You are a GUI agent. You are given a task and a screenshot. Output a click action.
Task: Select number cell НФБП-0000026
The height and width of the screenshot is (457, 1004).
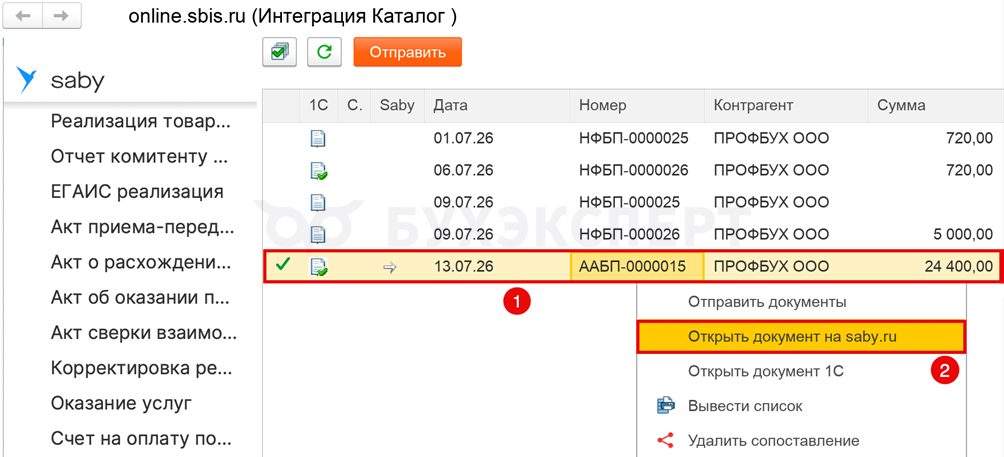pos(634,170)
